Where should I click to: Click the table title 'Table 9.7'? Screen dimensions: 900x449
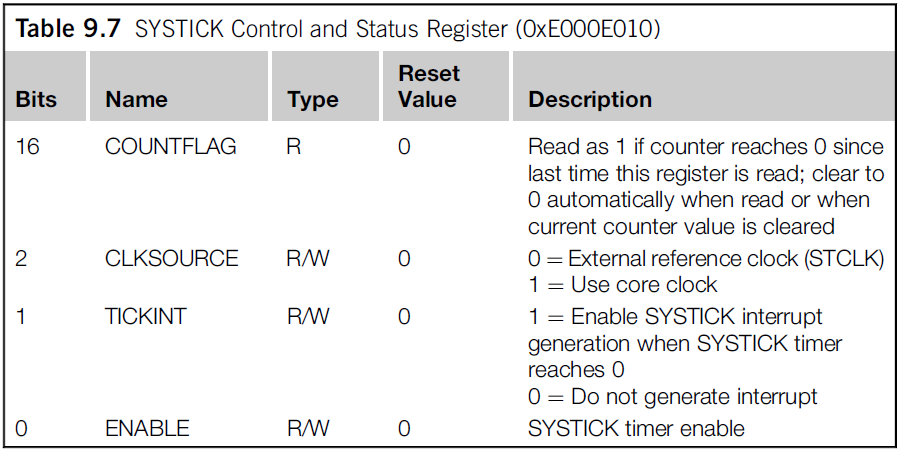(68, 28)
